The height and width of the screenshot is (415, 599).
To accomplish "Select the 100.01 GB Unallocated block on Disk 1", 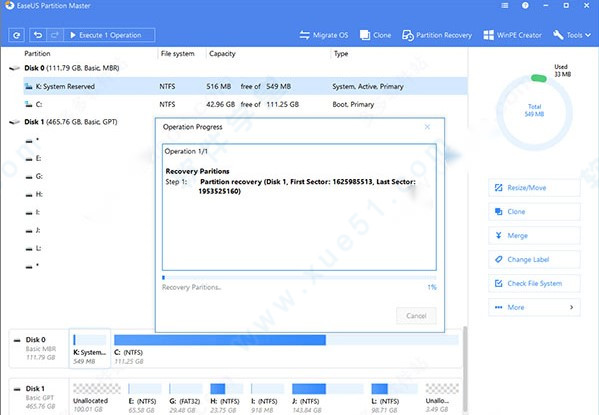I will [x=96, y=398].
